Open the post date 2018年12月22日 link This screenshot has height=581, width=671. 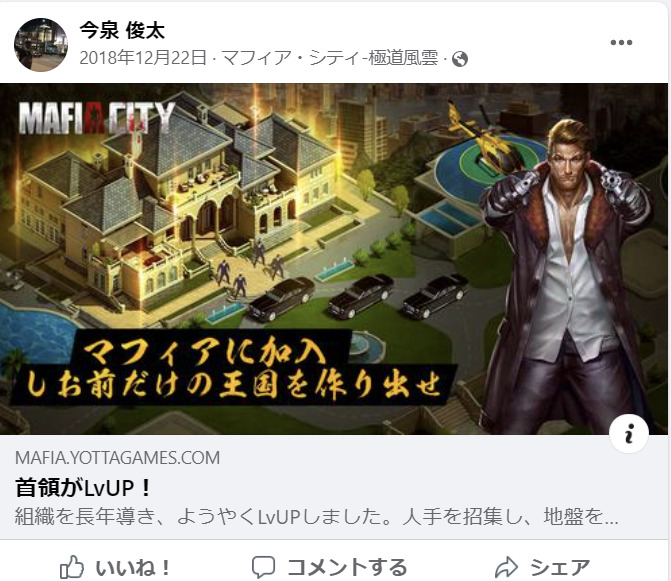(x=143, y=58)
